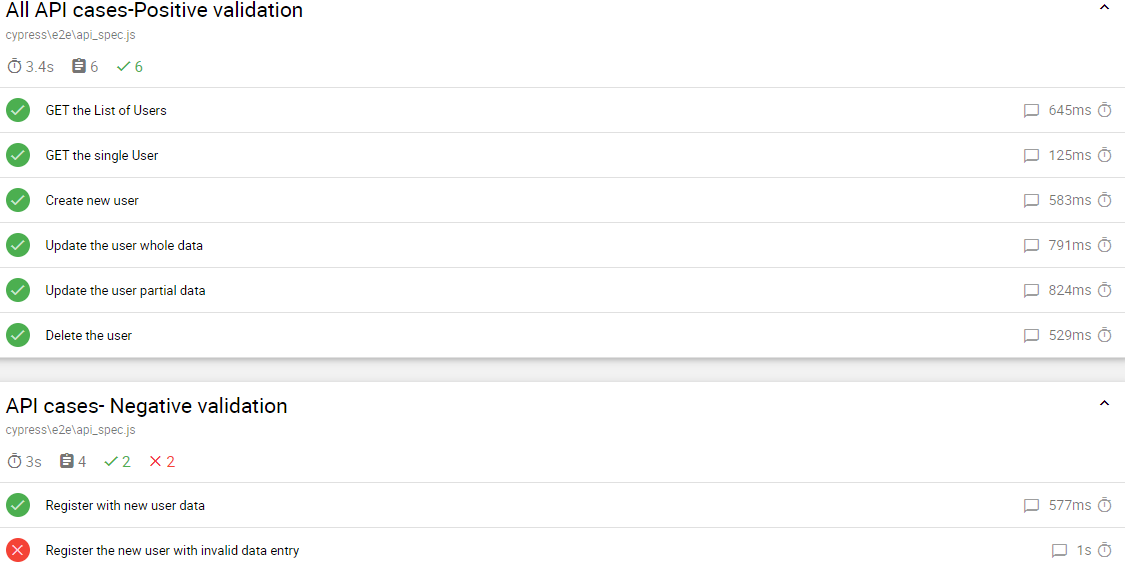1125x567 pixels.
Task: Filter by 6 passed tests in Positive validation
Action: tap(130, 67)
